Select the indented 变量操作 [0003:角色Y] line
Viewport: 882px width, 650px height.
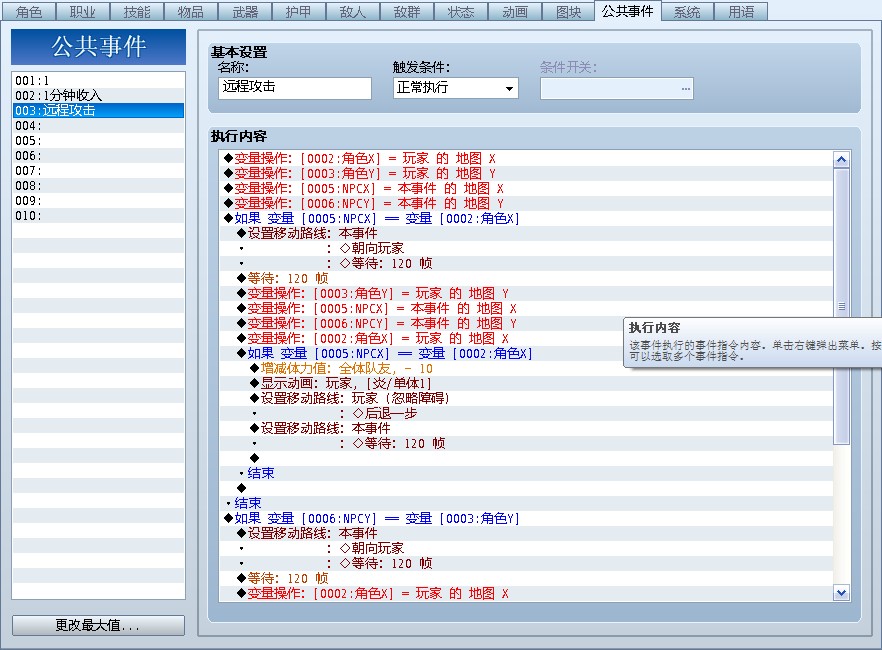click(526, 294)
